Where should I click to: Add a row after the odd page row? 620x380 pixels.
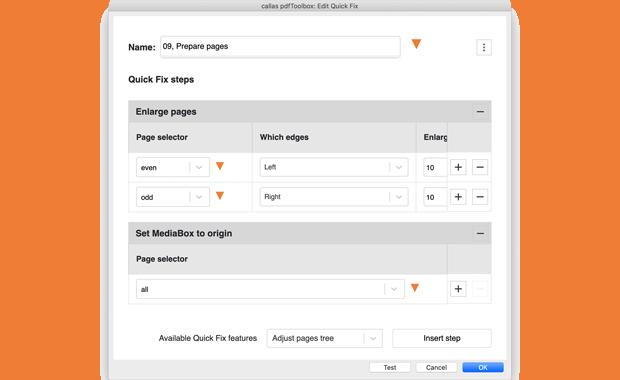coord(458,197)
